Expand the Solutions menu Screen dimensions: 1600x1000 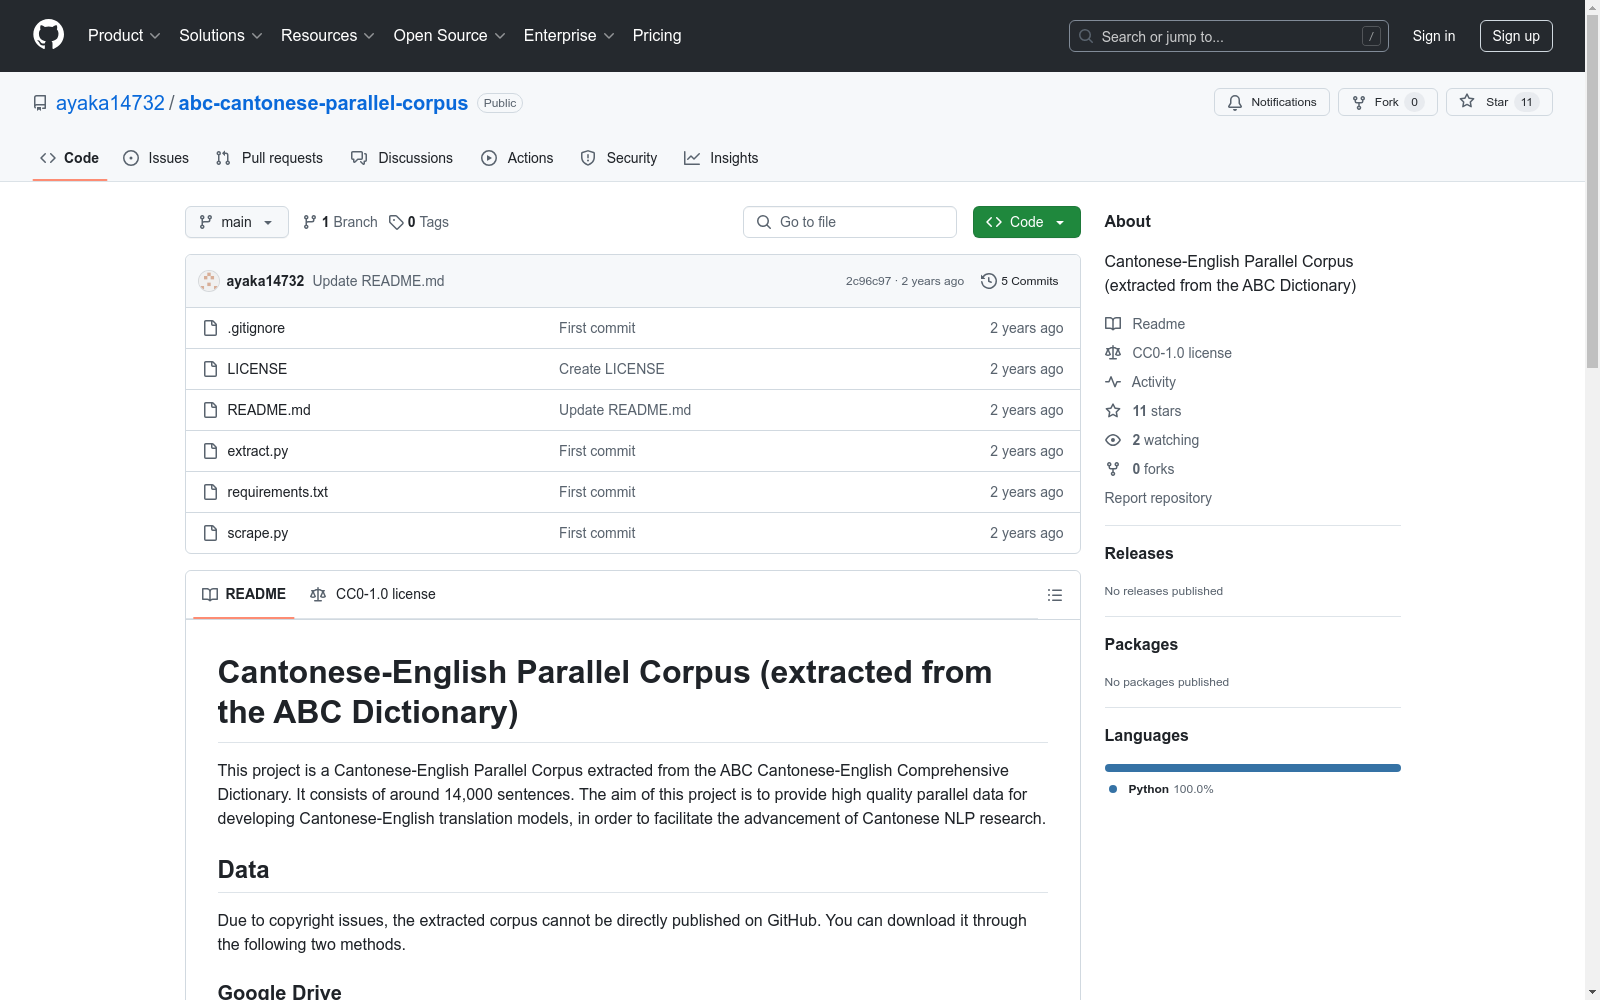pos(221,35)
